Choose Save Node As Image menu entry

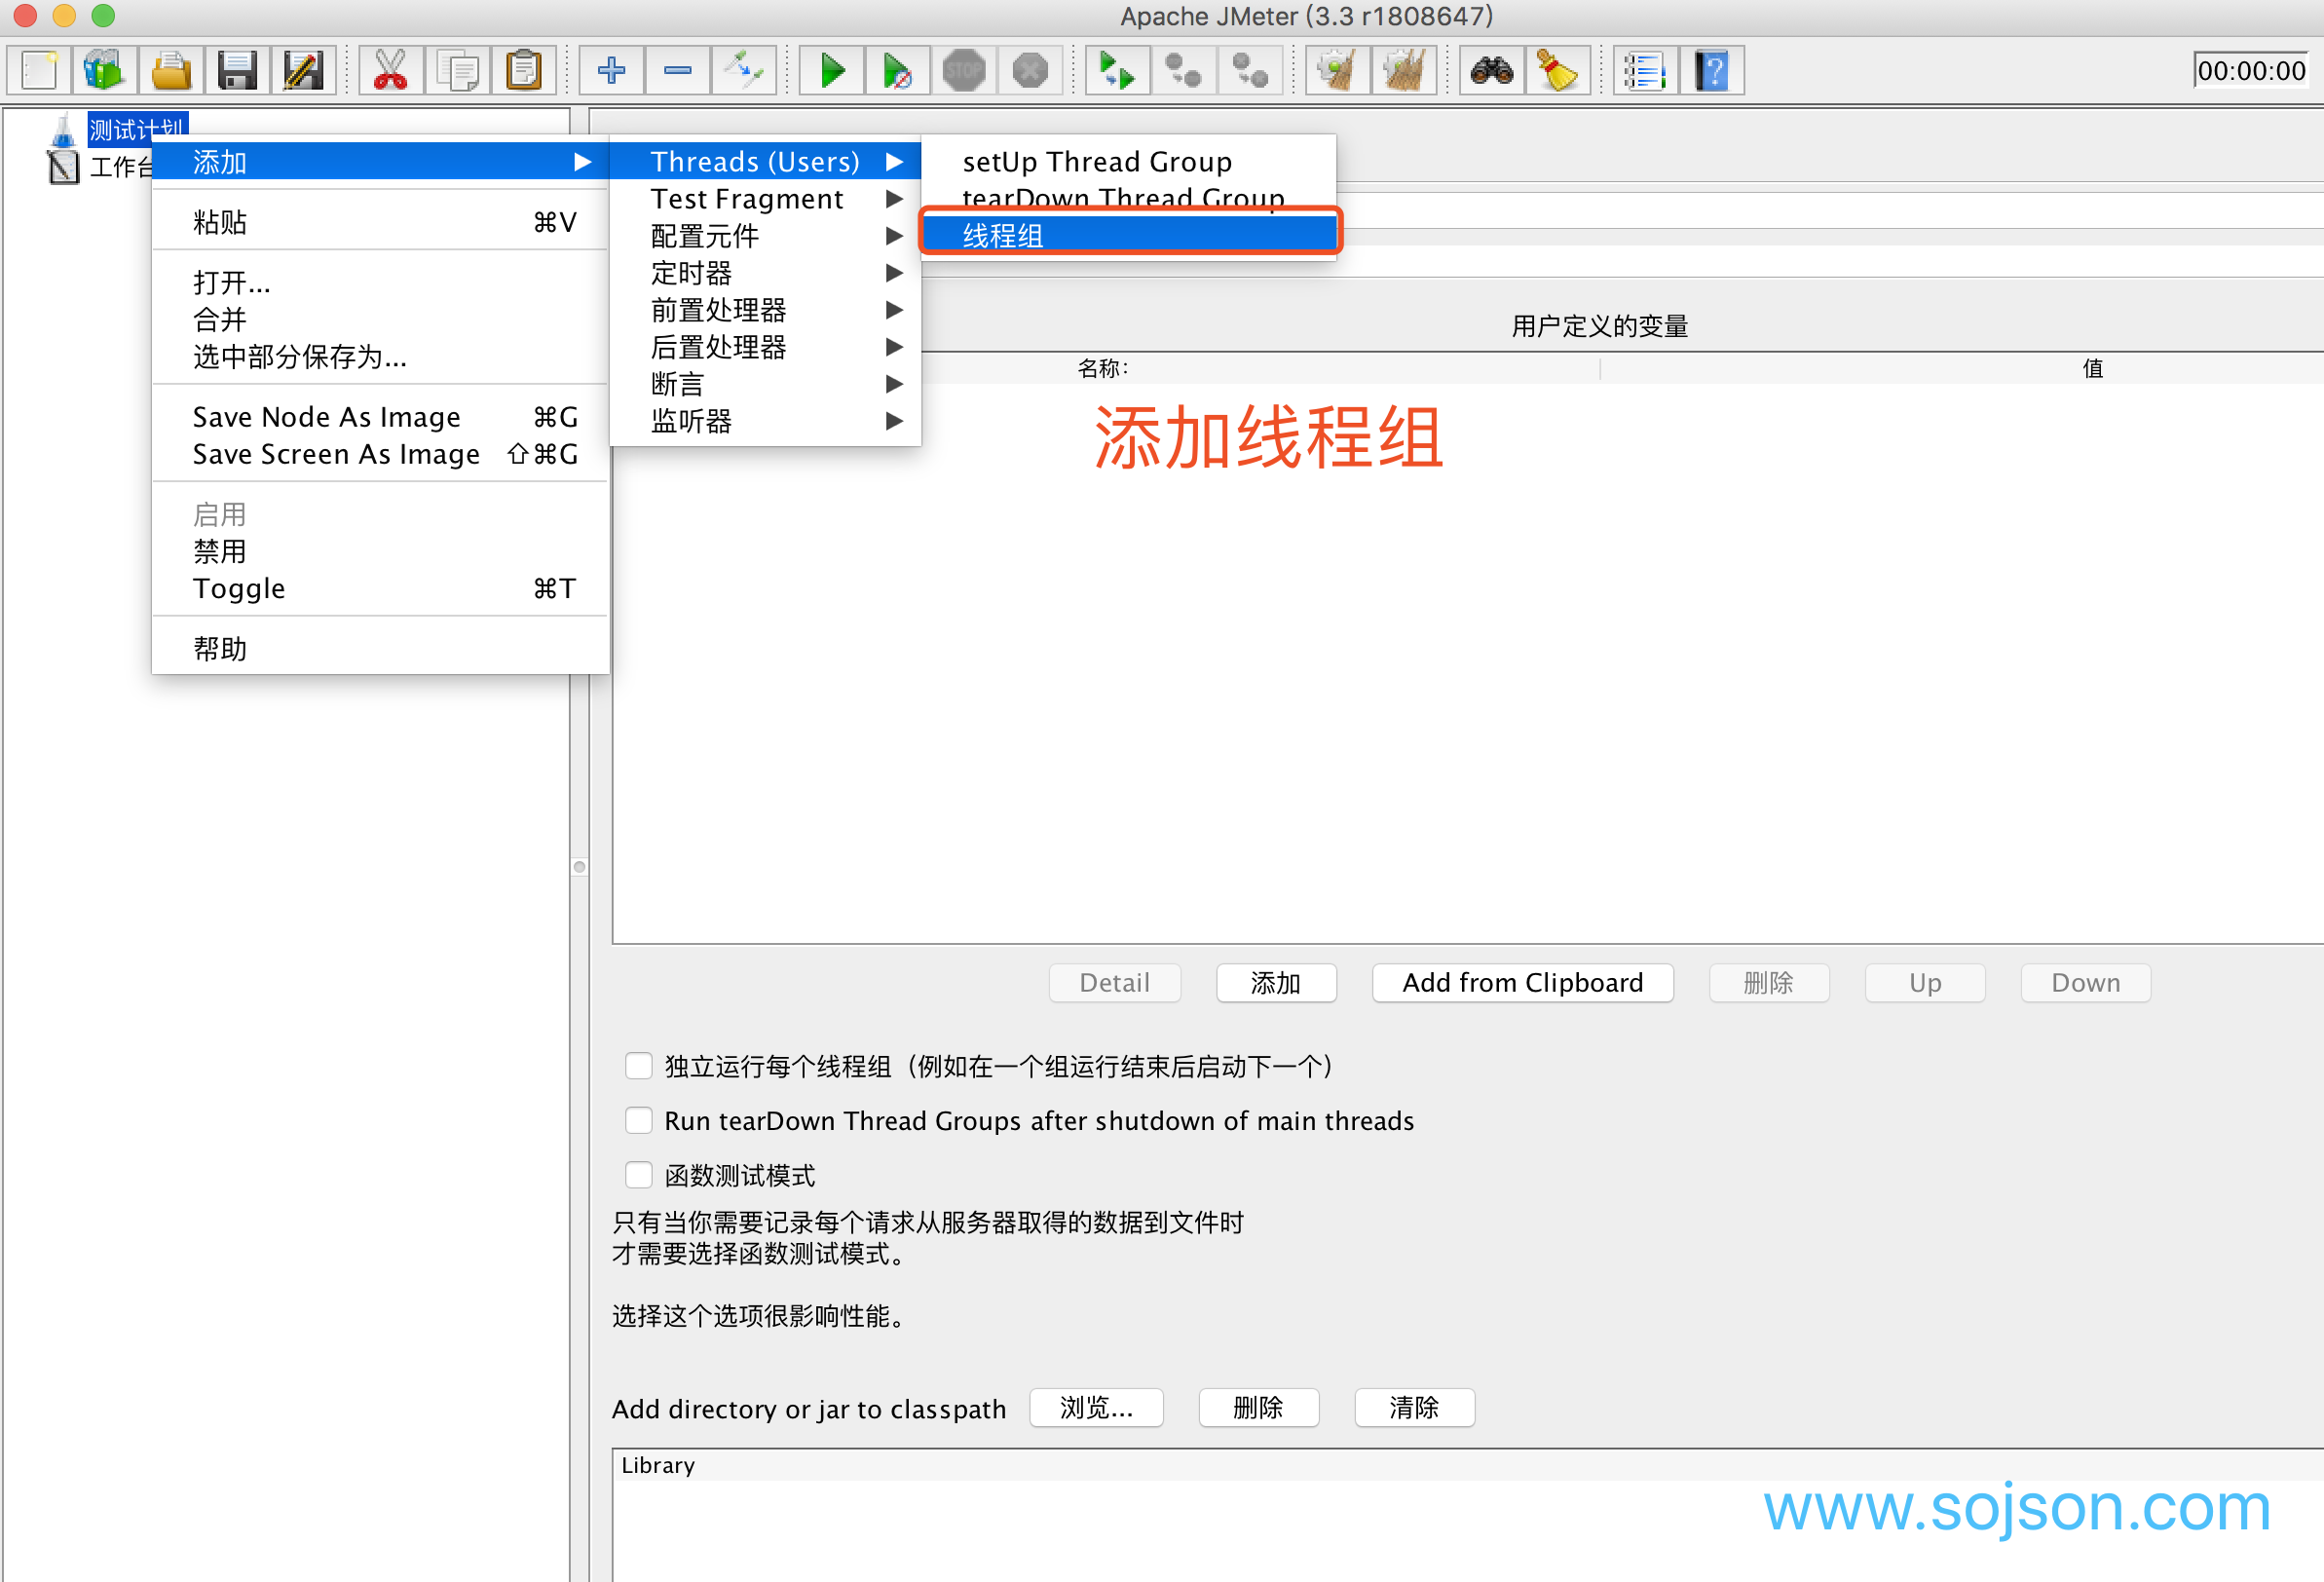pos(326,417)
